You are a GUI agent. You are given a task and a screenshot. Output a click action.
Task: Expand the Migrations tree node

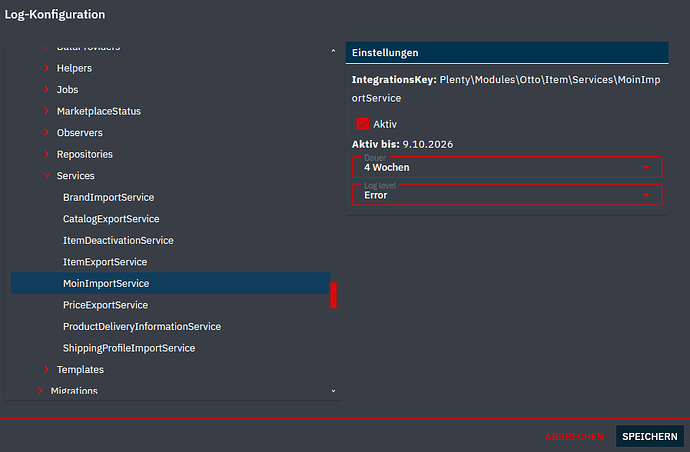click(x=40, y=390)
